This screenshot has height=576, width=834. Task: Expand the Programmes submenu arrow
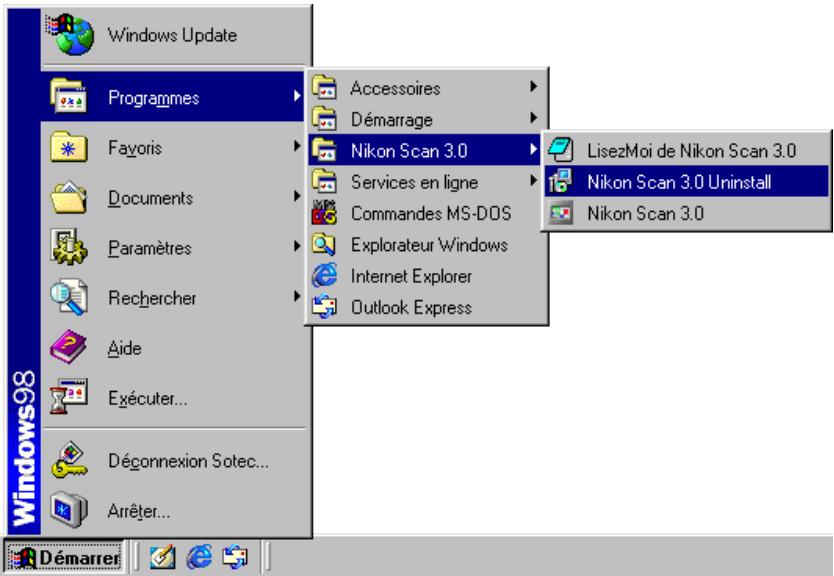point(297,96)
